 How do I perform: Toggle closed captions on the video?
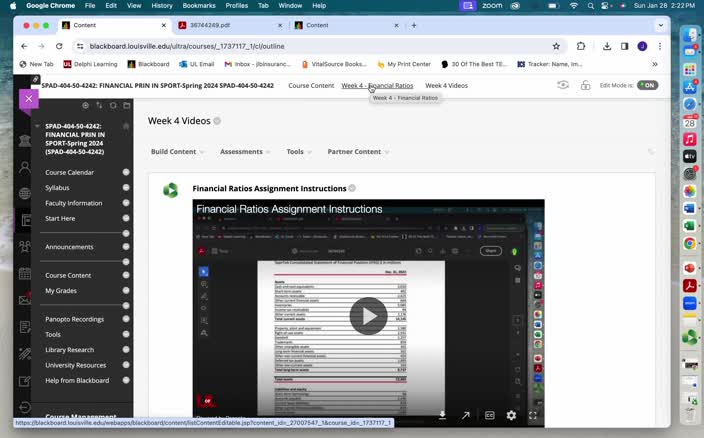[x=489, y=415]
